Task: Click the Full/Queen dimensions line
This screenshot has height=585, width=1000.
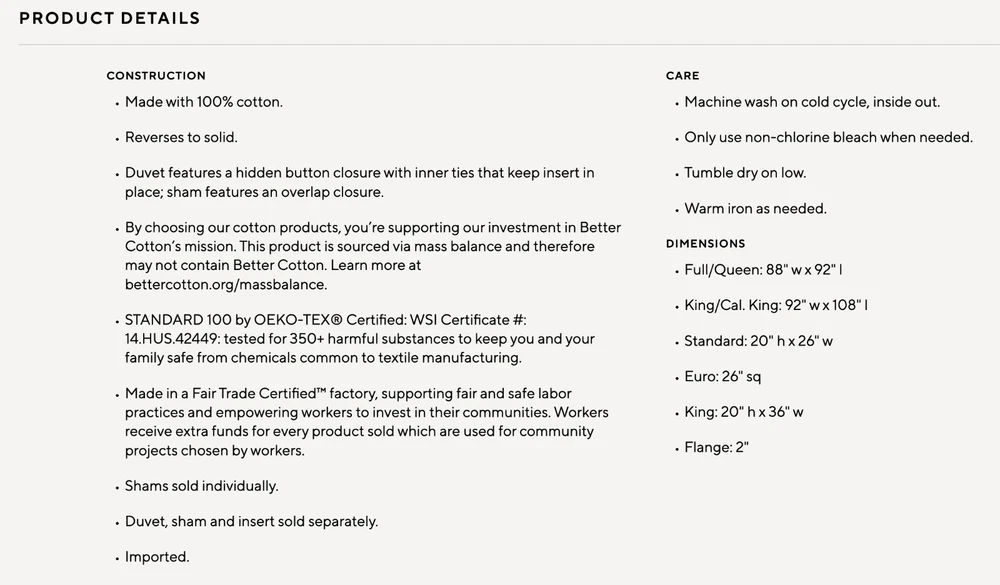Action: point(764,270)
